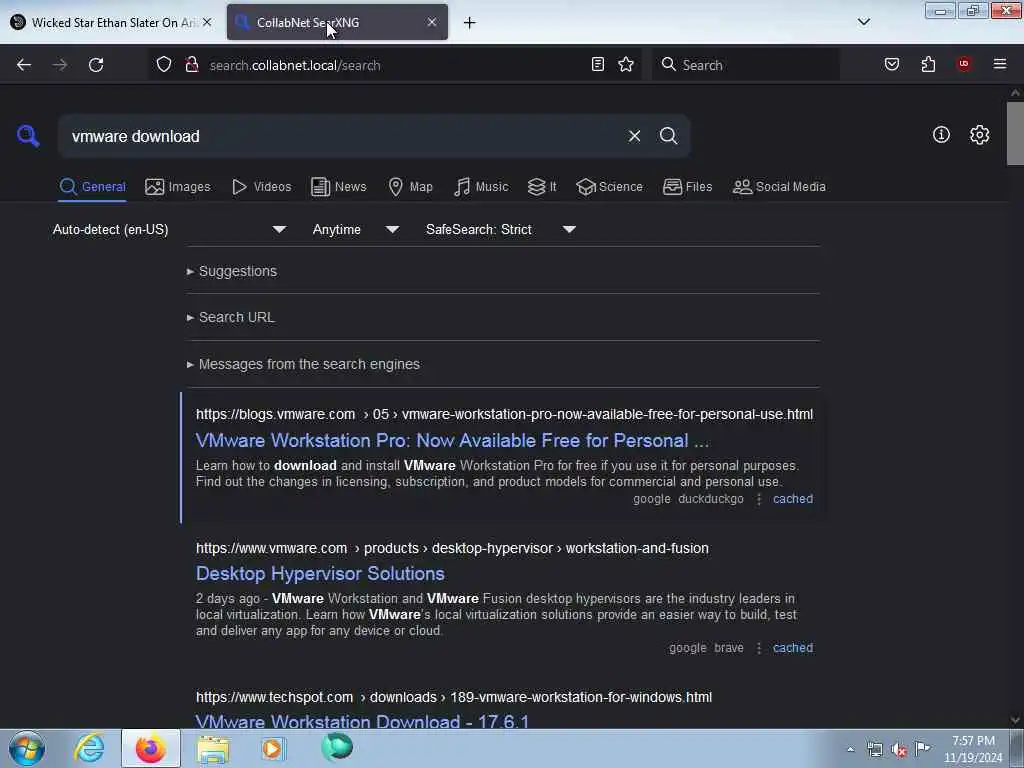1024x768 pixels.
Task: Open the Desktop Hypervisor Solutions result
Action: click(320, 573)
